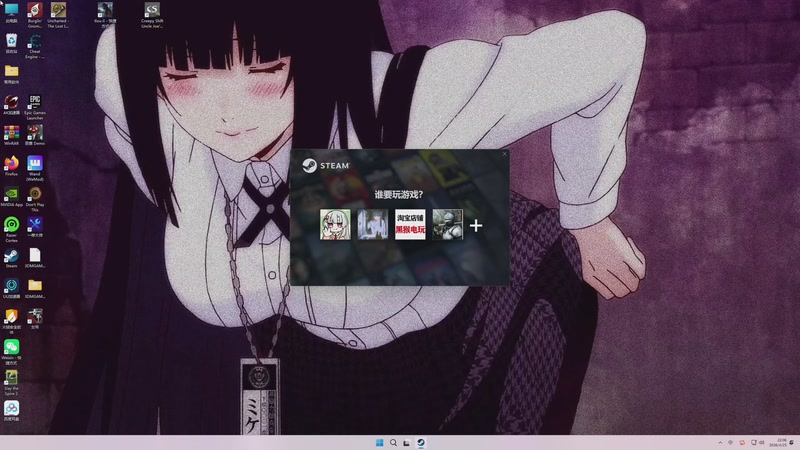
Task: Open the yellow folder below Recycle Bin
Action: click(x=11, y=74)
